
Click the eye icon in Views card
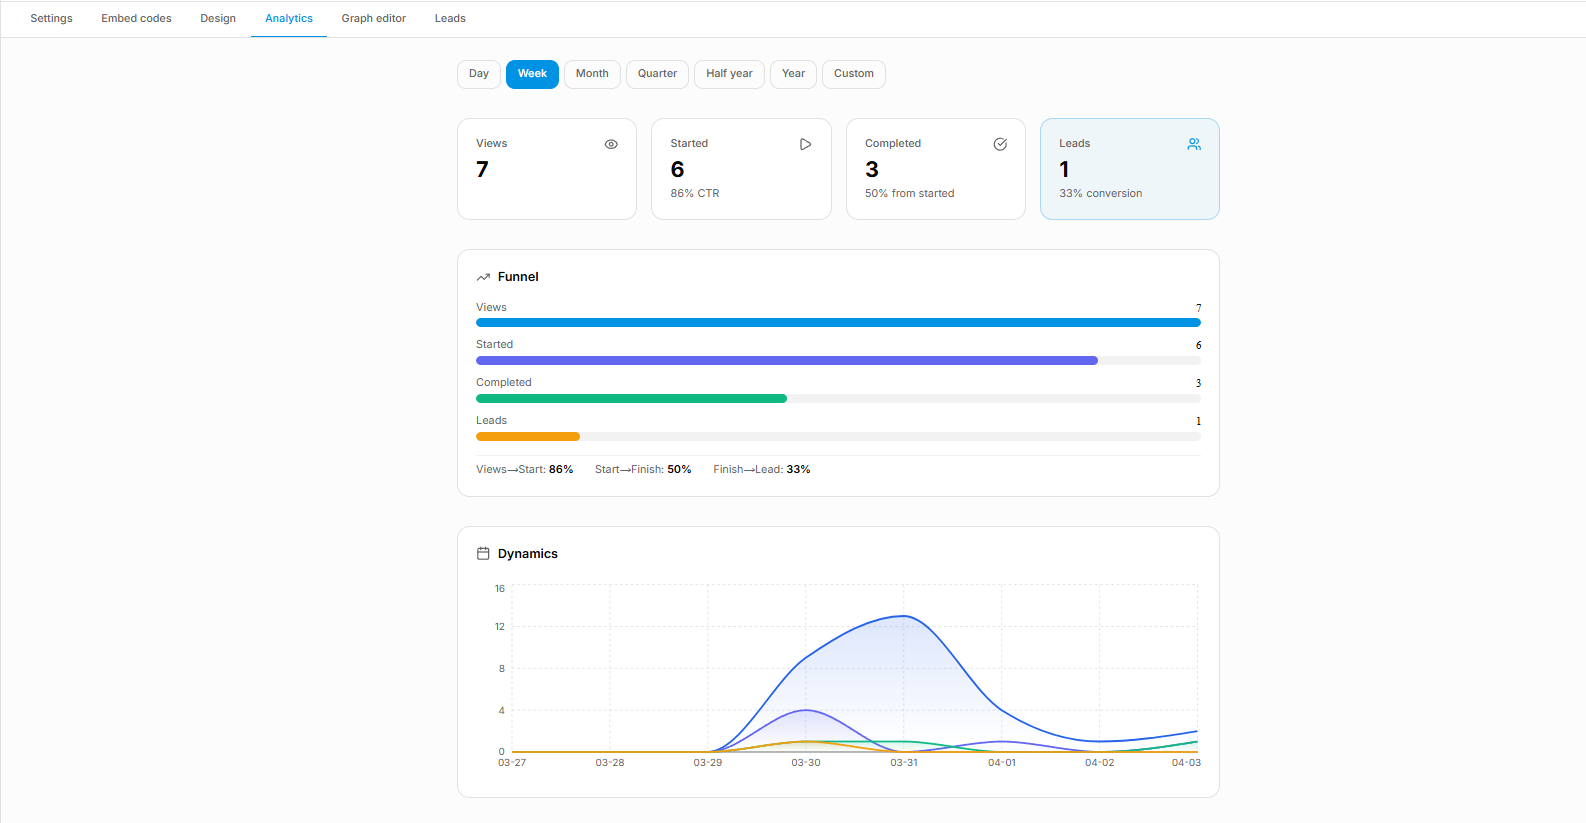(x=611, y=144)
